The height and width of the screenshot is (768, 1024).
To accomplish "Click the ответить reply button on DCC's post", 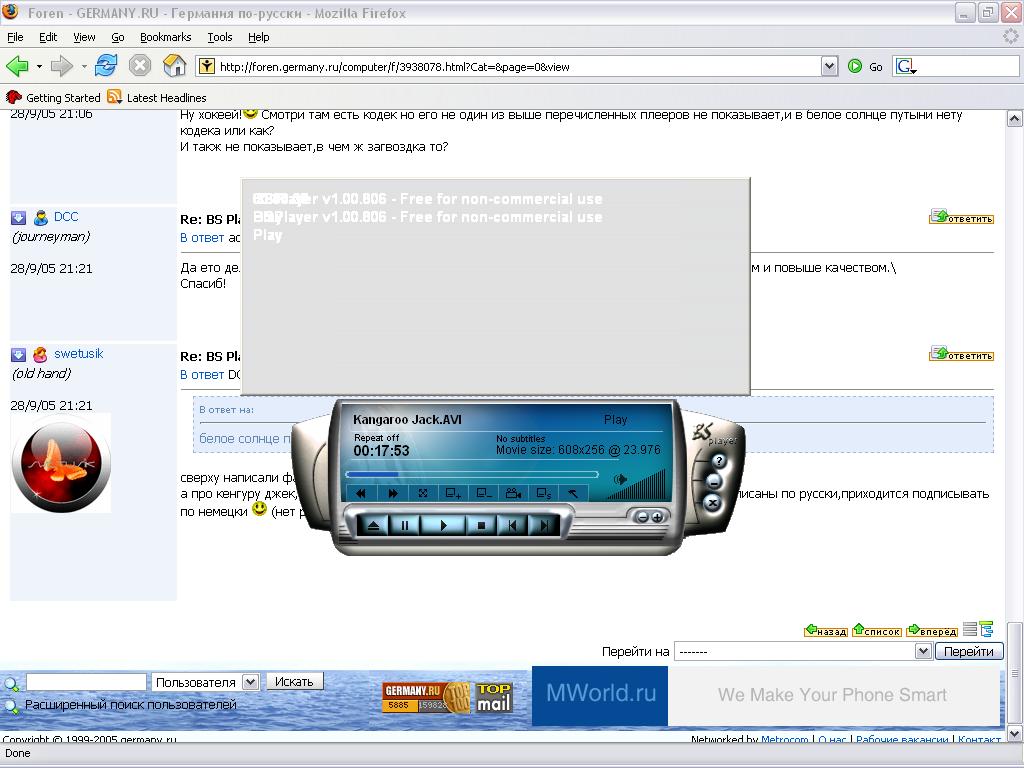I will 961,217.
